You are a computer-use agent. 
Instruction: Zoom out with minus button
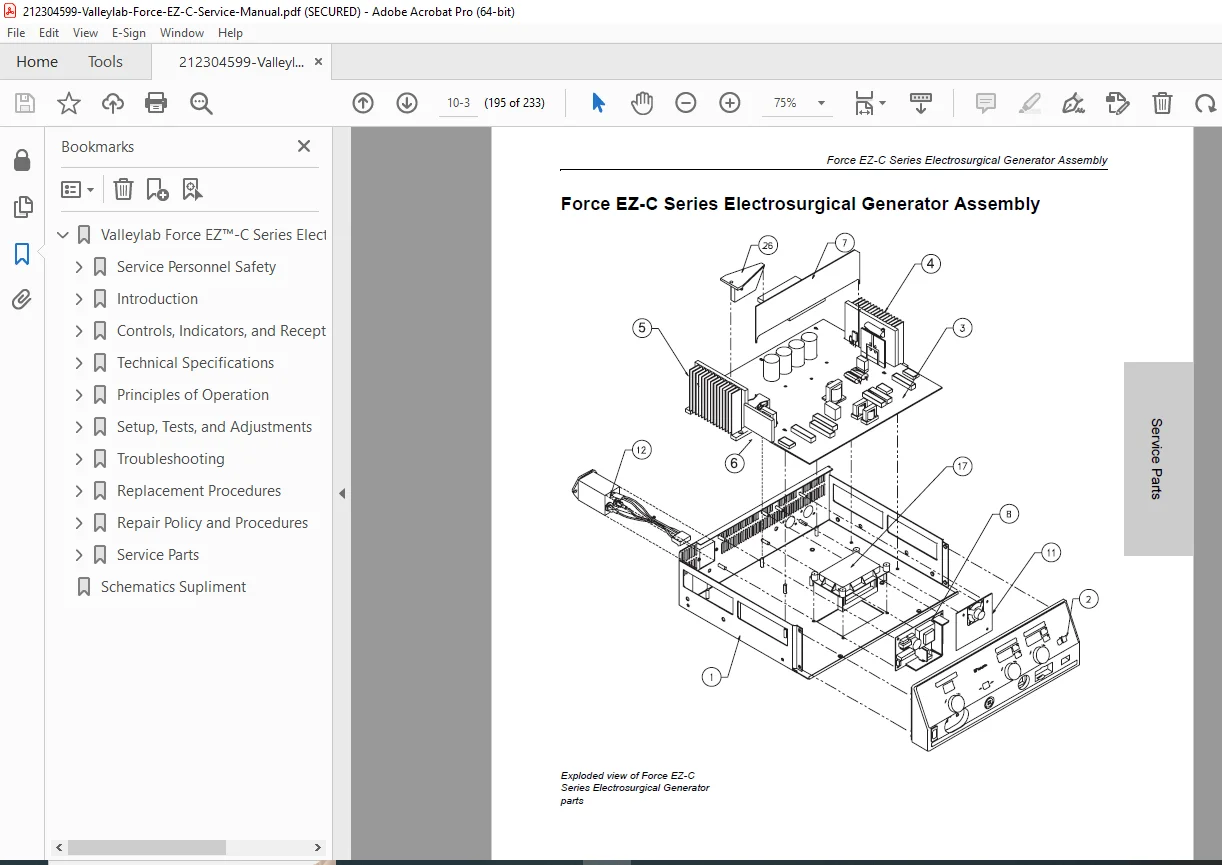[x=686, y=103]
